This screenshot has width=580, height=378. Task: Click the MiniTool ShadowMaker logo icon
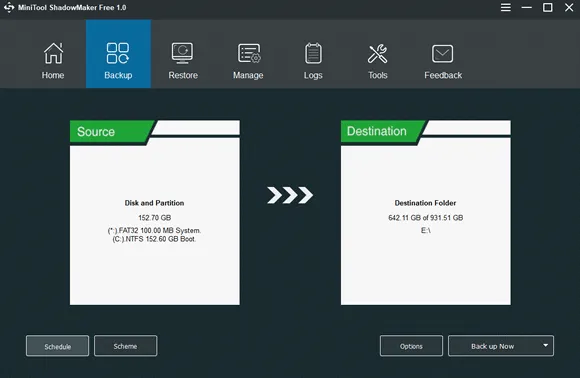9,7
